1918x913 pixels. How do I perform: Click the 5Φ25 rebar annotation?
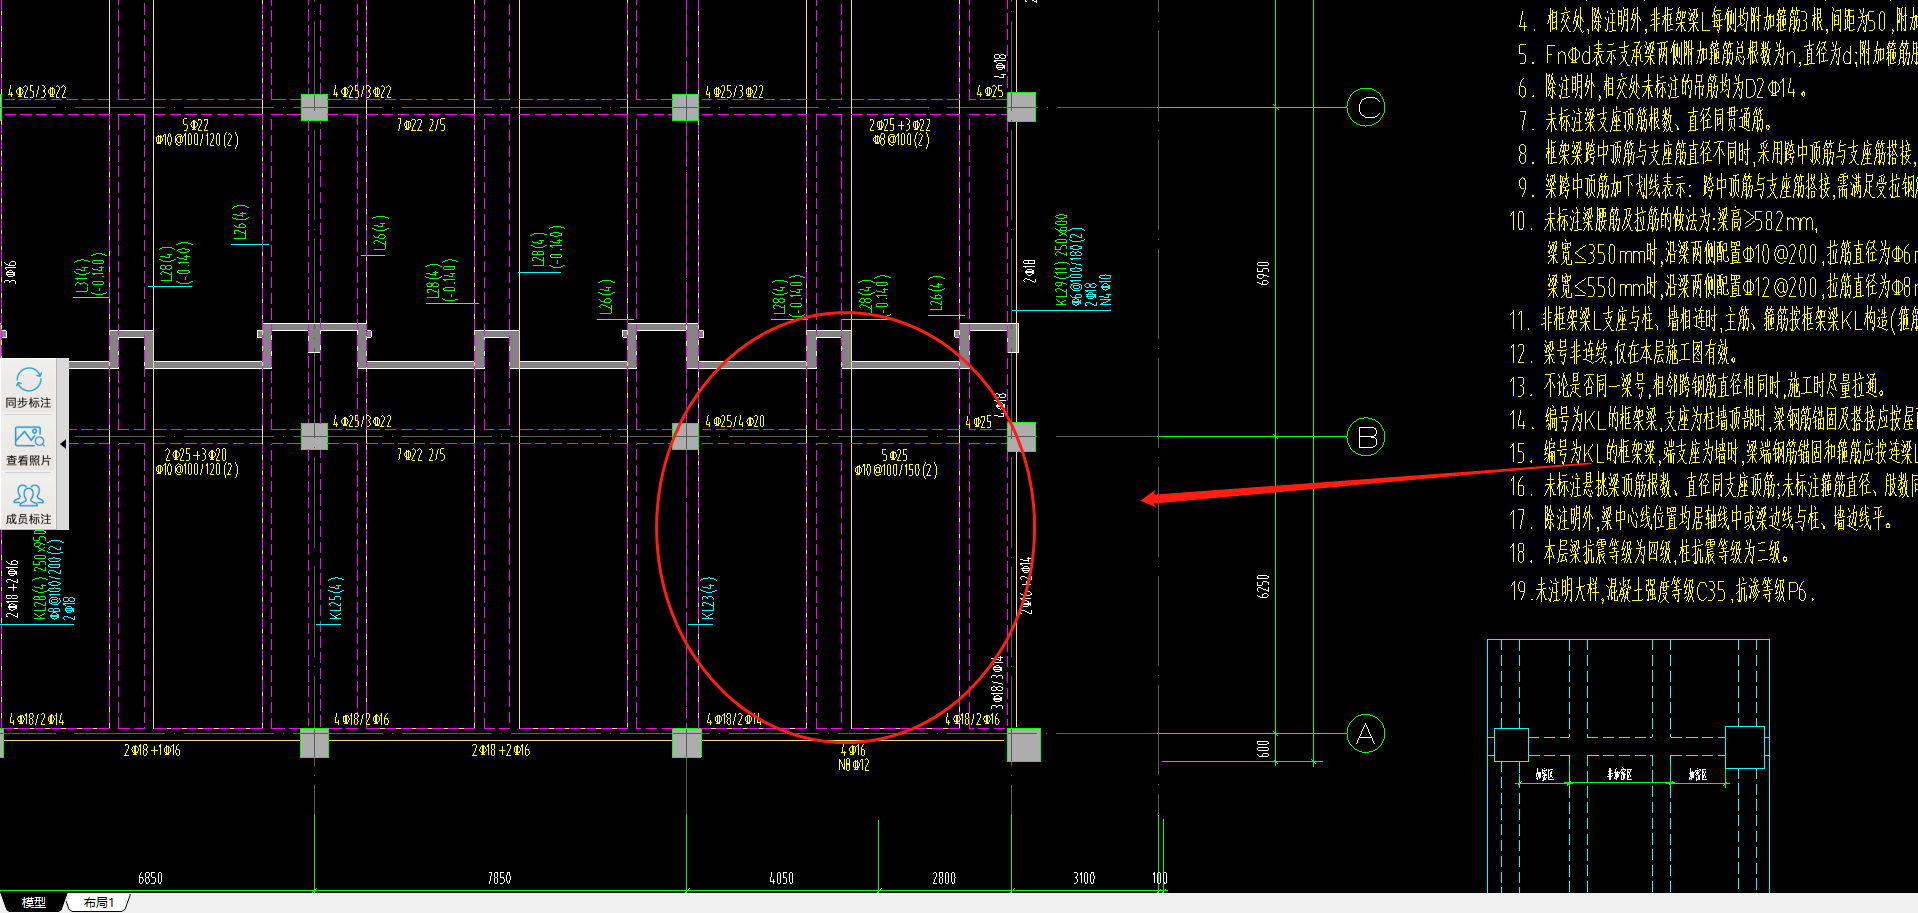pos(894,455)
